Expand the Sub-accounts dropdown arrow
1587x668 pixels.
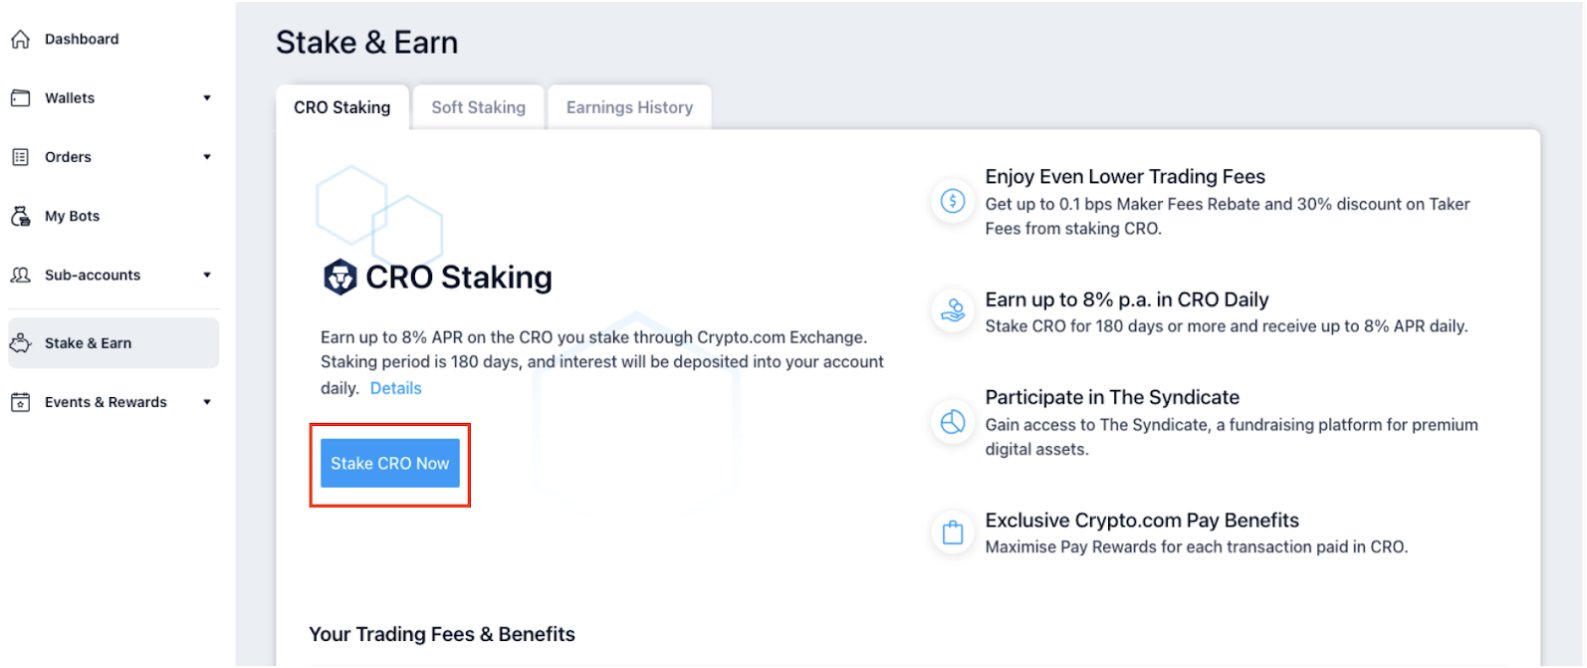[207, 275]
